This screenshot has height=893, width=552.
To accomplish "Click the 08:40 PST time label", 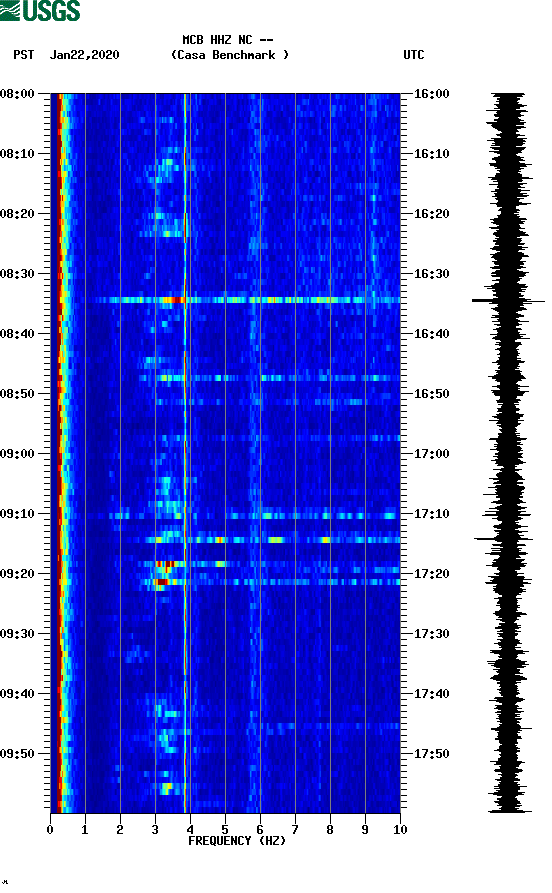I will click(17, 334).
